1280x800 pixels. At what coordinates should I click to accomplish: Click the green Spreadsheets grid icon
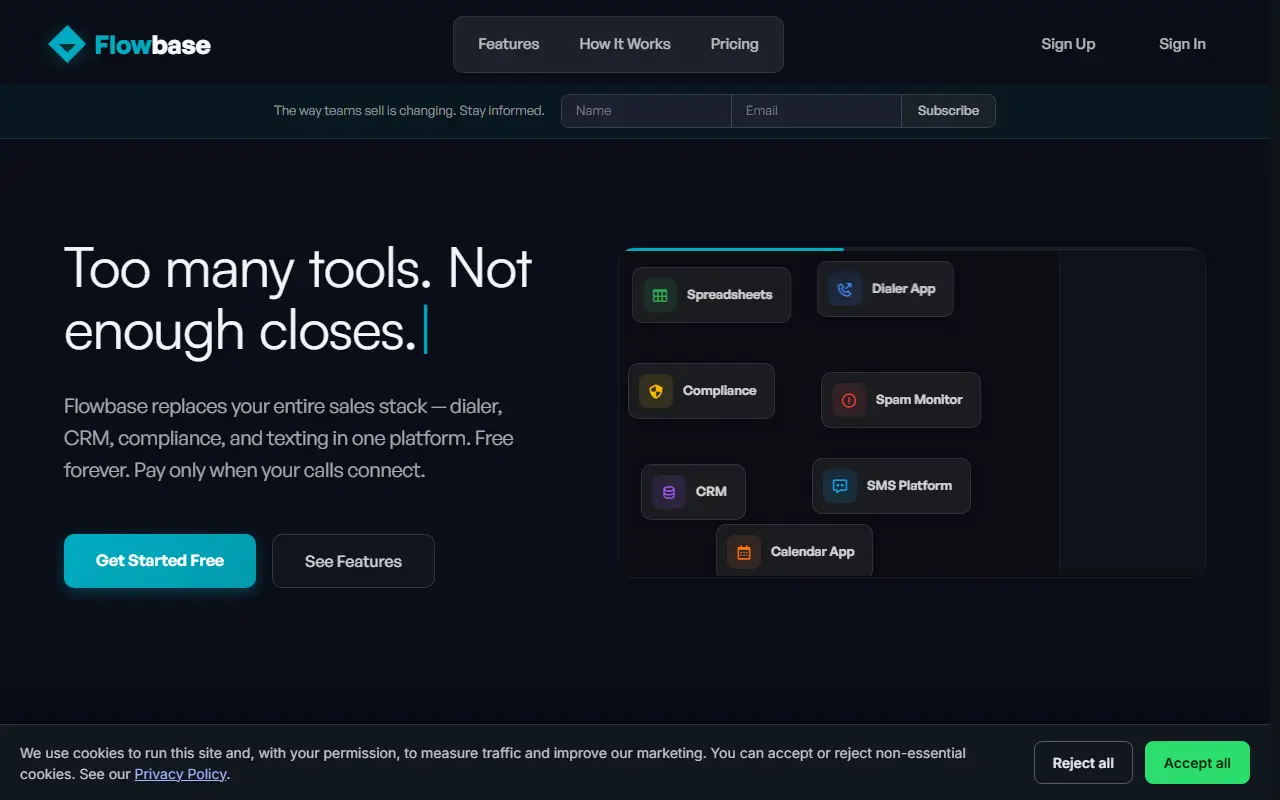coord(660,295)
